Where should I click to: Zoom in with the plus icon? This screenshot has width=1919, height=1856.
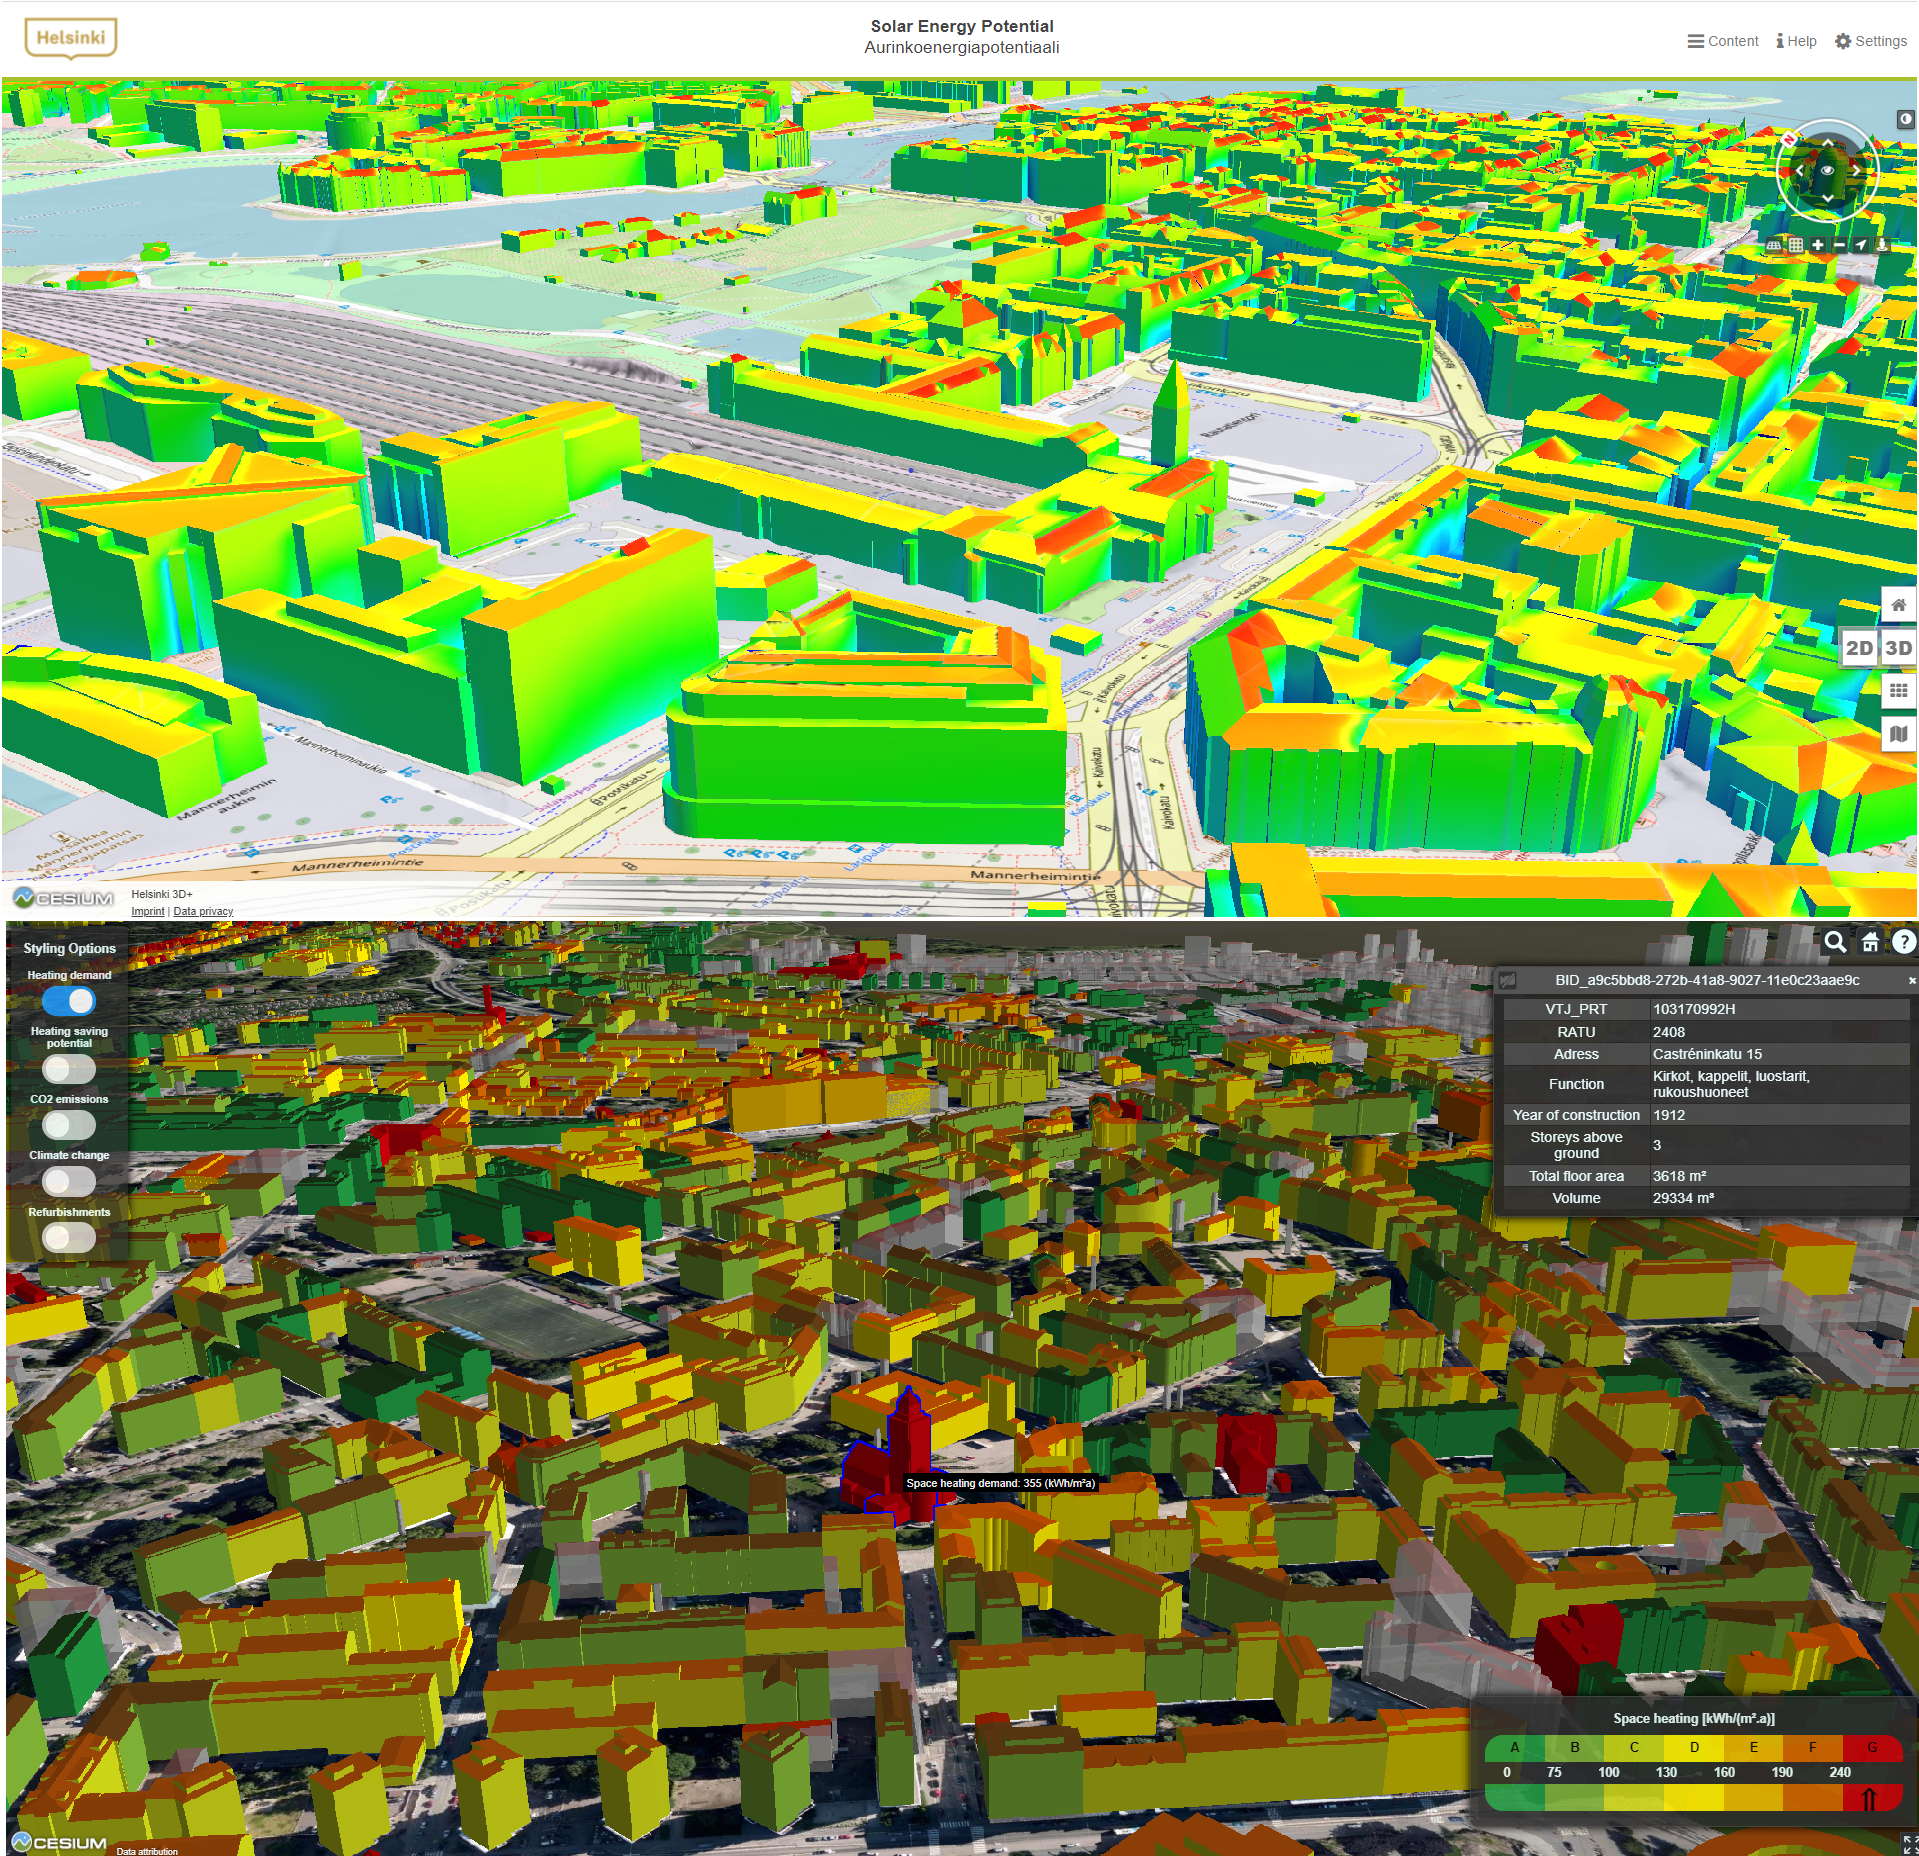click(1817, 245)
